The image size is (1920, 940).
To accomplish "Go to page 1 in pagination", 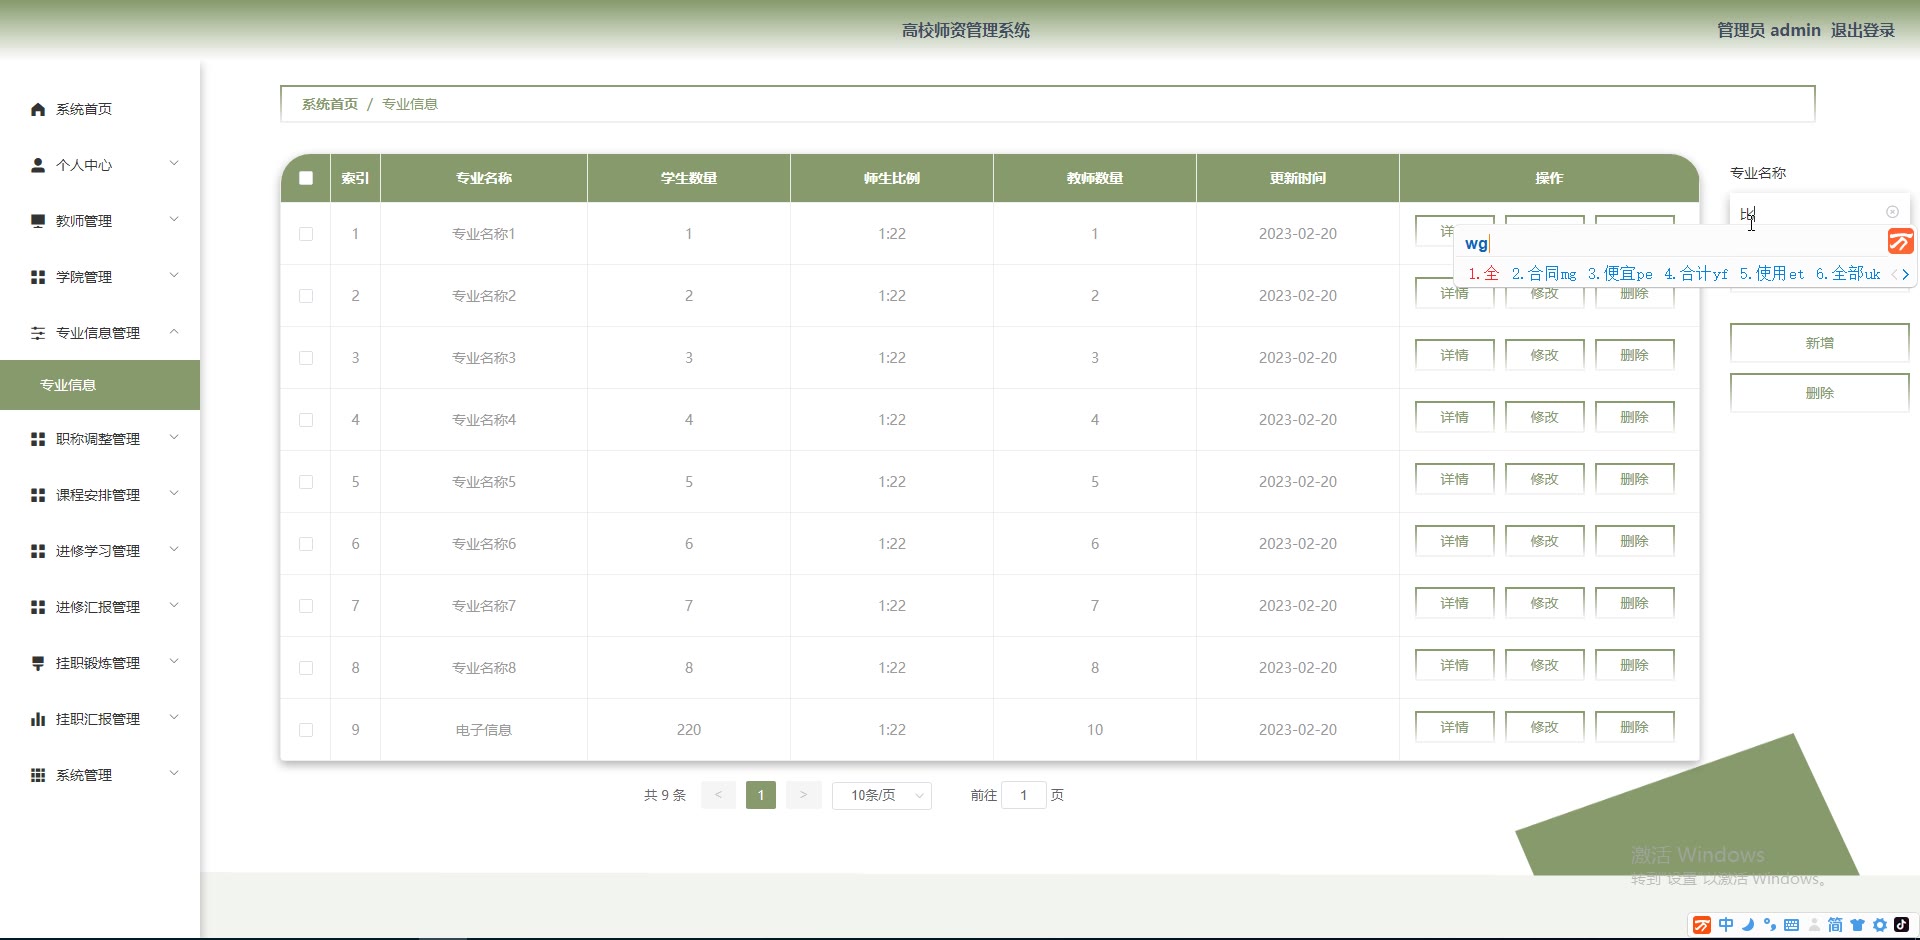I will point(761,795).
